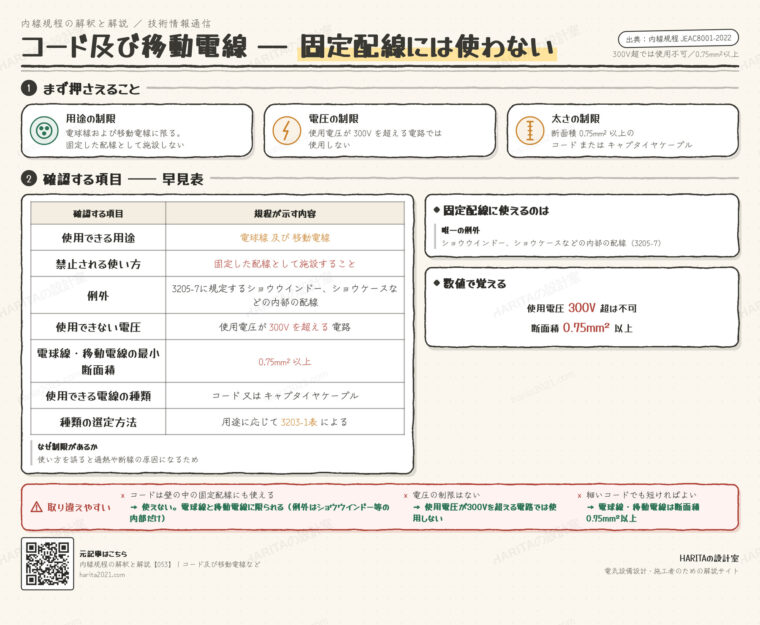Click the card heading 数値で覚える

tap(475, 283)
